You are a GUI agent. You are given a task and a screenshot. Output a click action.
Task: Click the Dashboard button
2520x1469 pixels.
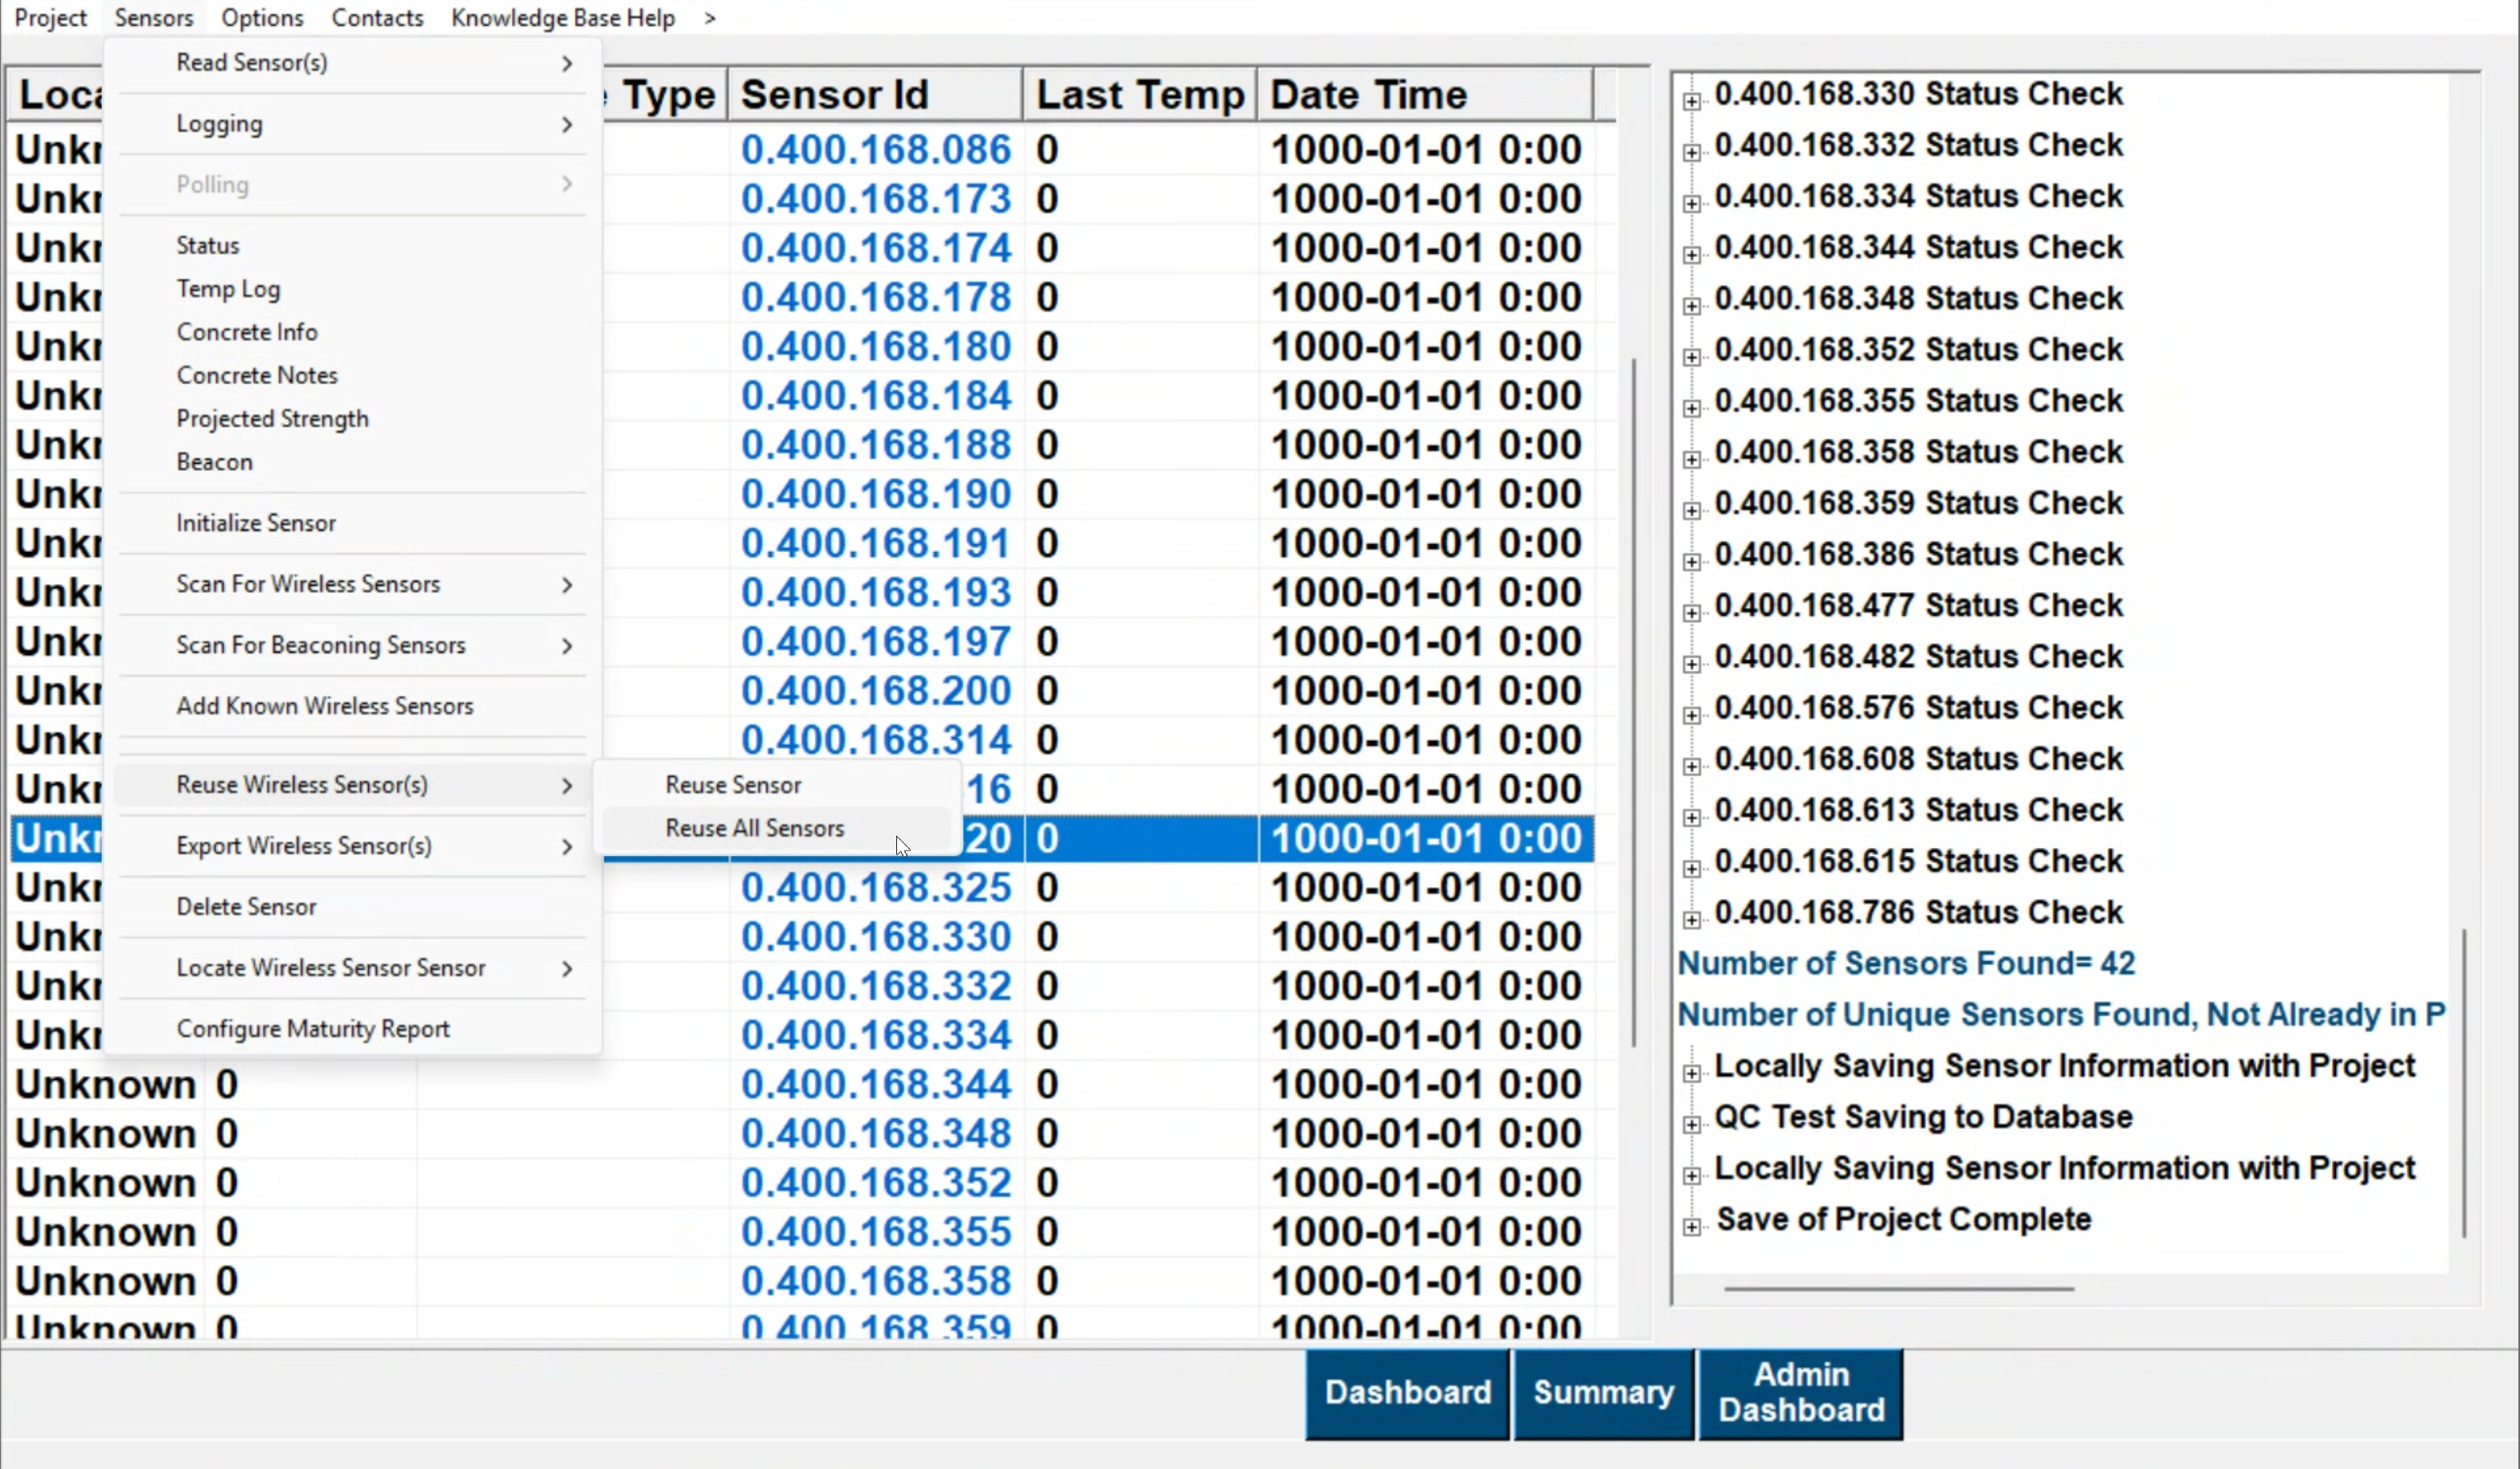[1407, 1393]
